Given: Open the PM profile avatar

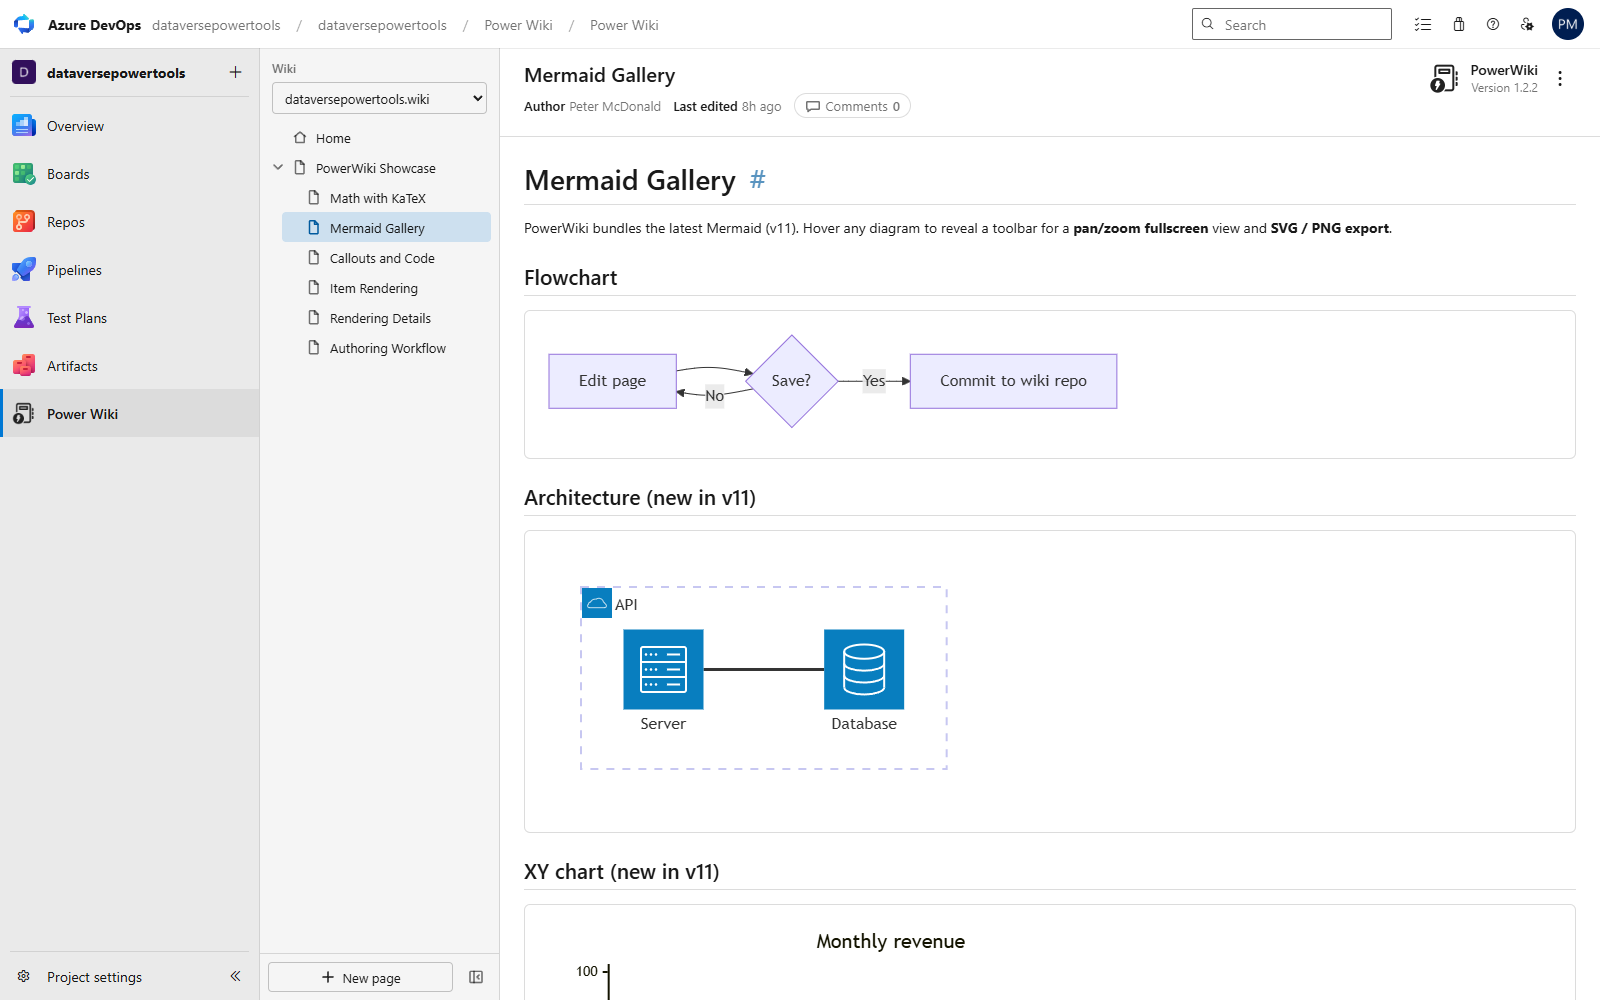Looking at the screenshot, I should tap(1568, 24).
